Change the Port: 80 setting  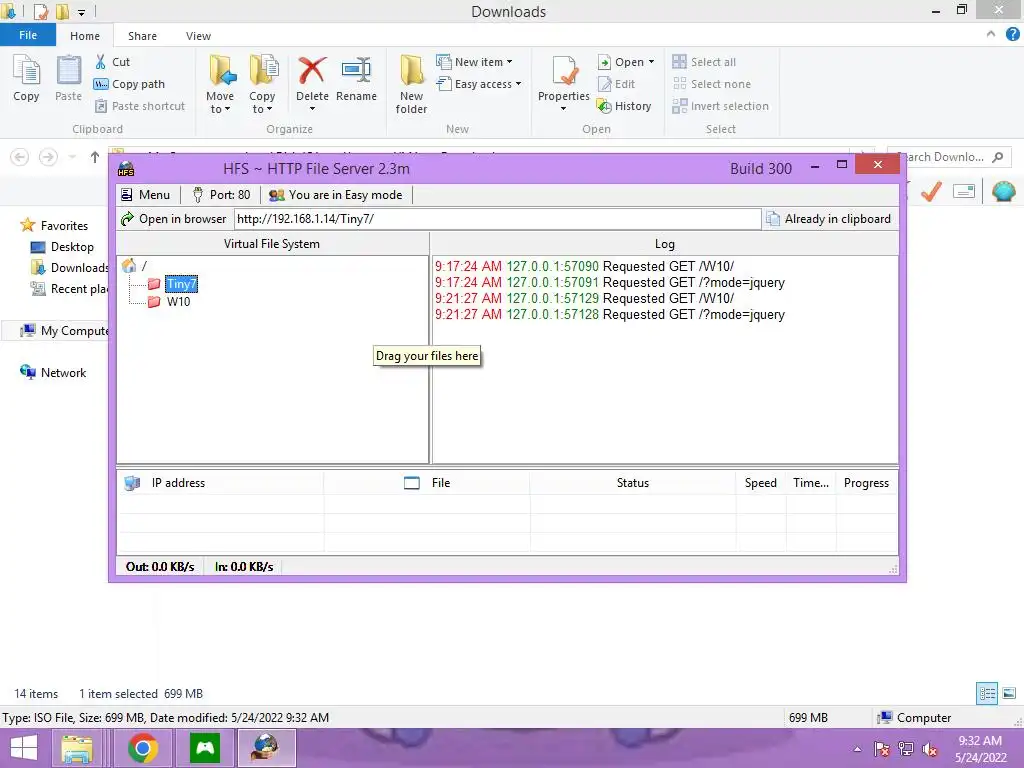[x=221, y=195]
